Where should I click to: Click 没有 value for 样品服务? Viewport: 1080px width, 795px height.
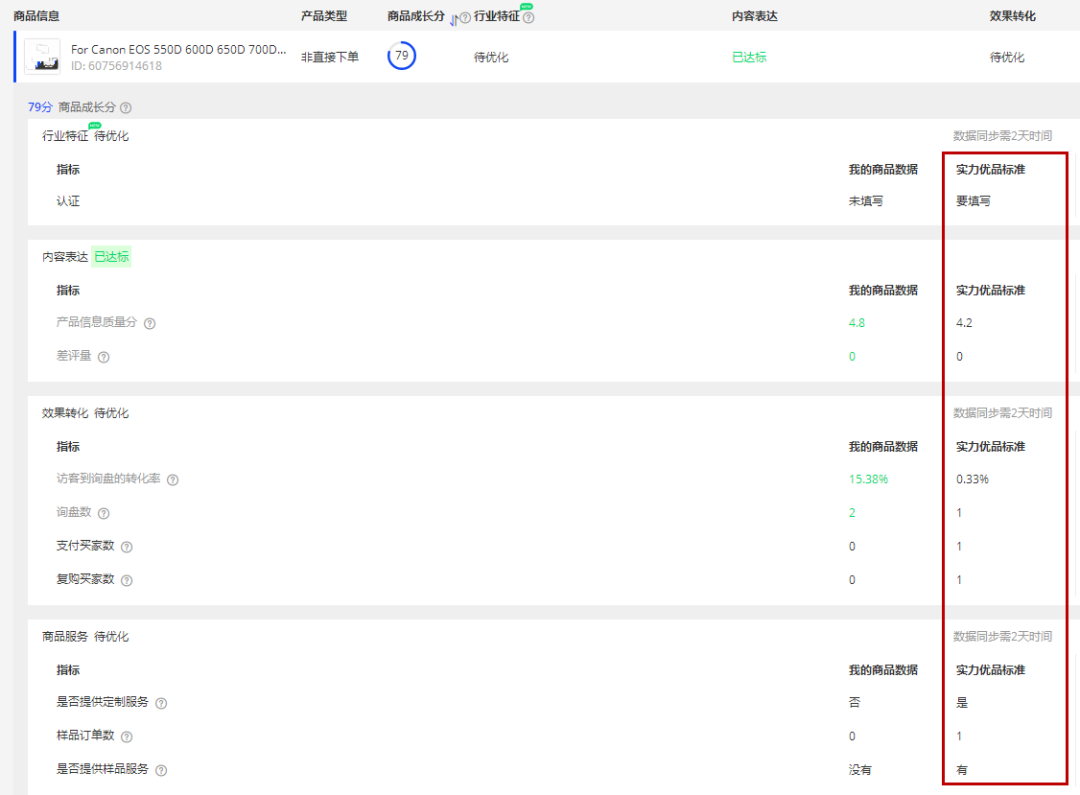[x=860, y=770]
